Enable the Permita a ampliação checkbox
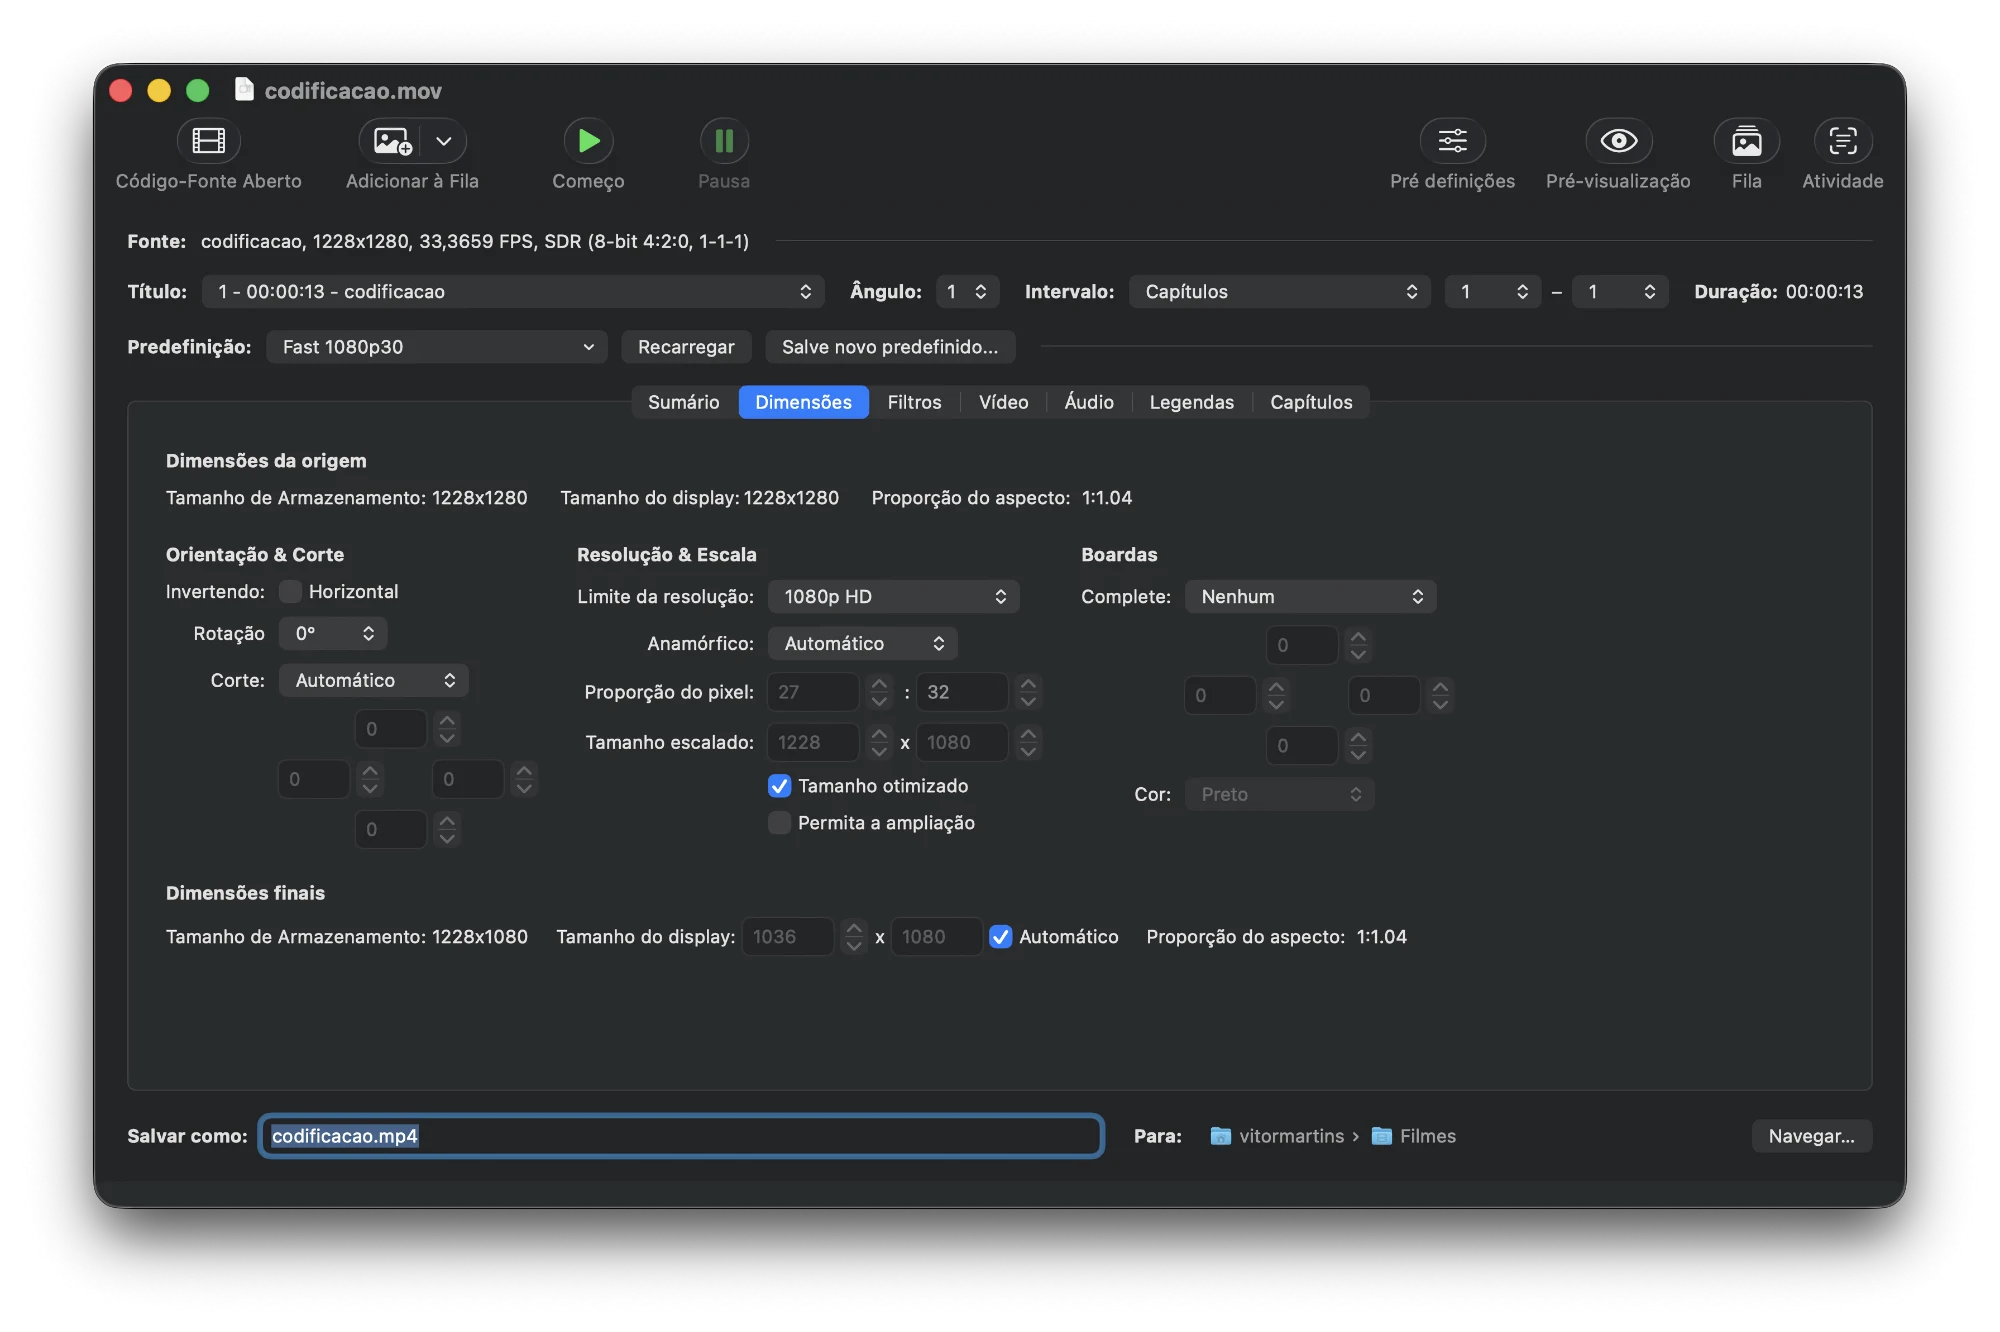Viewport: 2000px width, 1332px height. coord(780,823)
